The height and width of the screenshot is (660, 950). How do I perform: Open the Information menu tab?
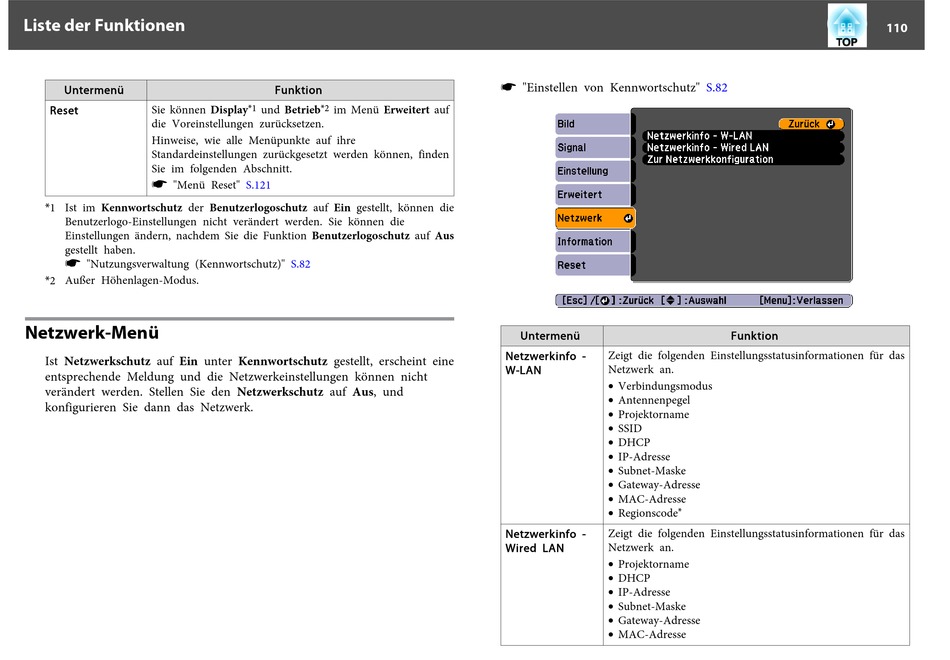[x=593, y=242]
